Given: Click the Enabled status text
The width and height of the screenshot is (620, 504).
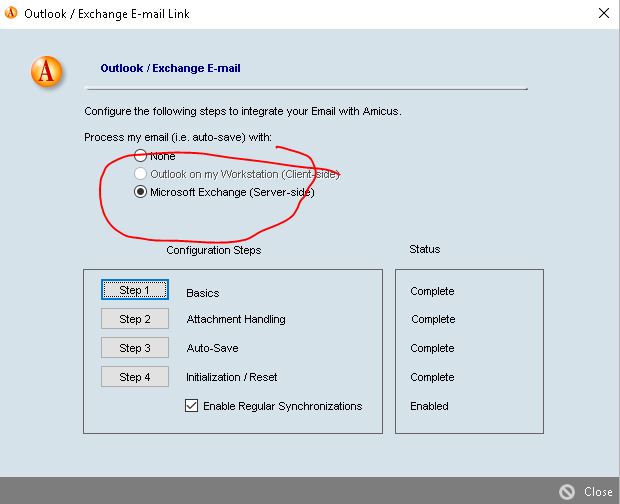Looking at the screenshot, I should pos(429,406).
